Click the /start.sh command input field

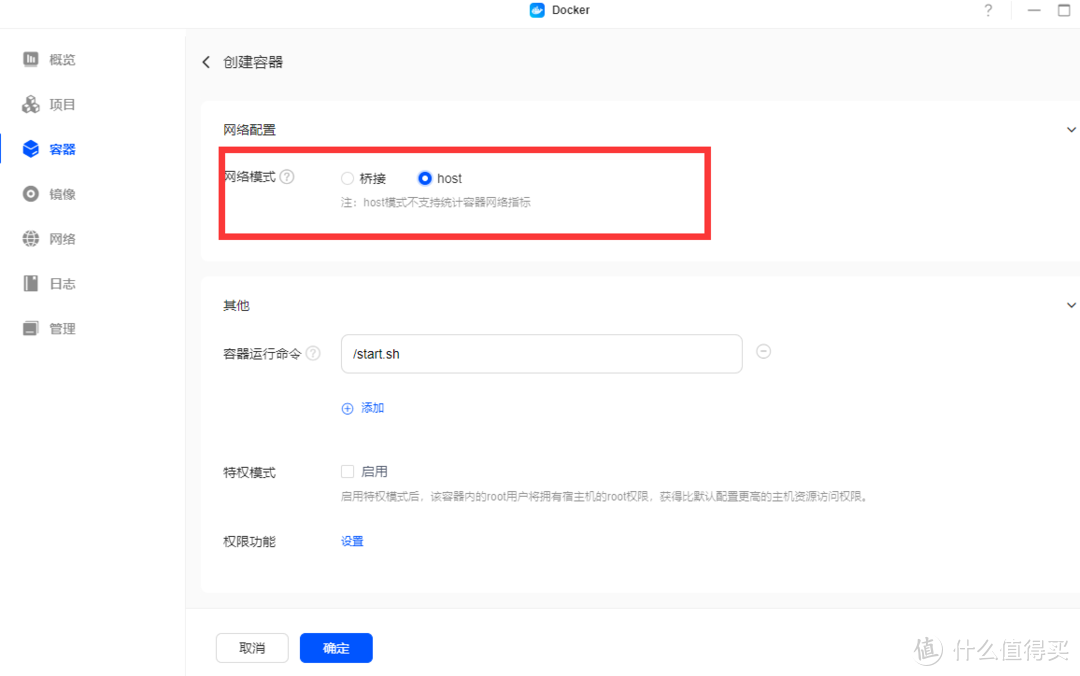pos(541,354)
